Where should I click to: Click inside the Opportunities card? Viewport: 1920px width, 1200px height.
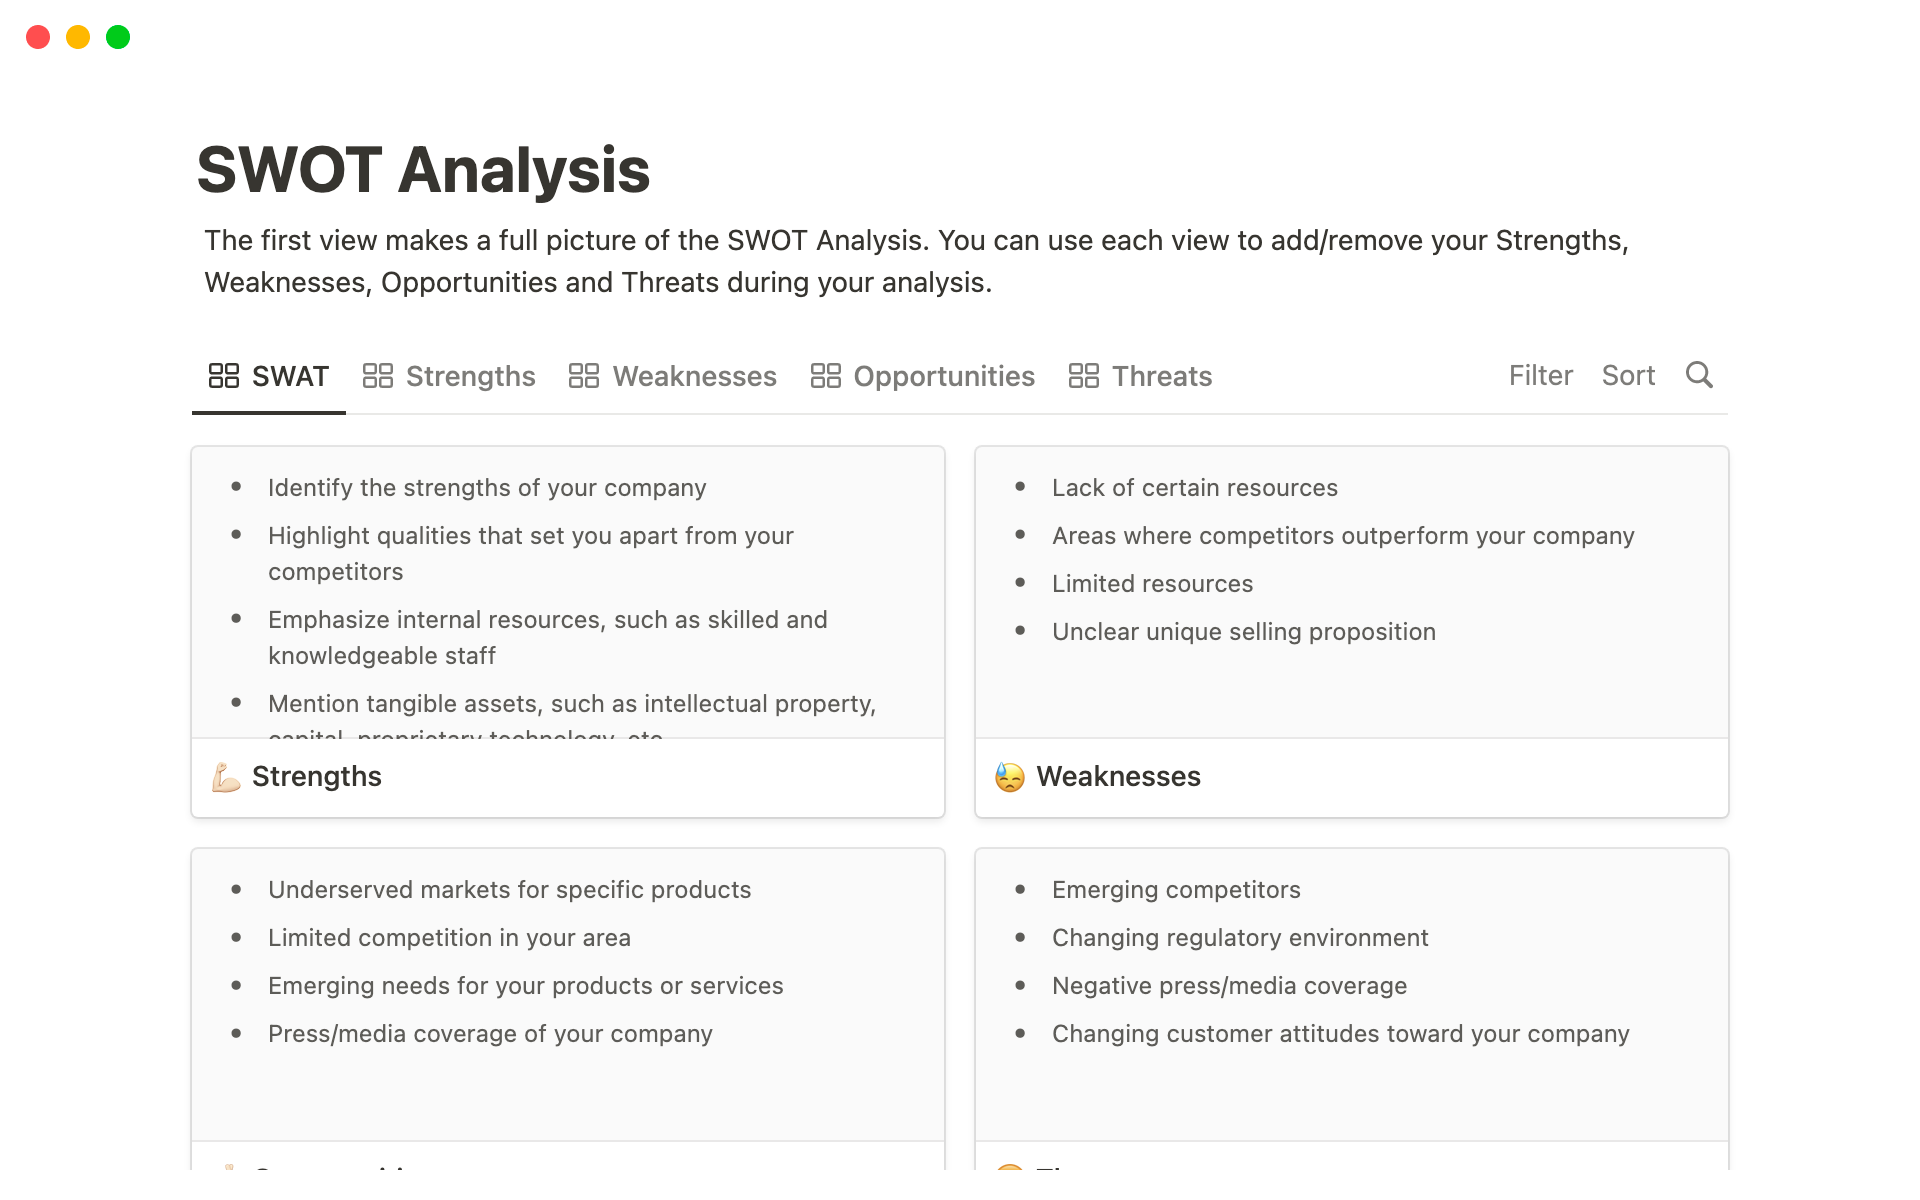coord(570,968)
